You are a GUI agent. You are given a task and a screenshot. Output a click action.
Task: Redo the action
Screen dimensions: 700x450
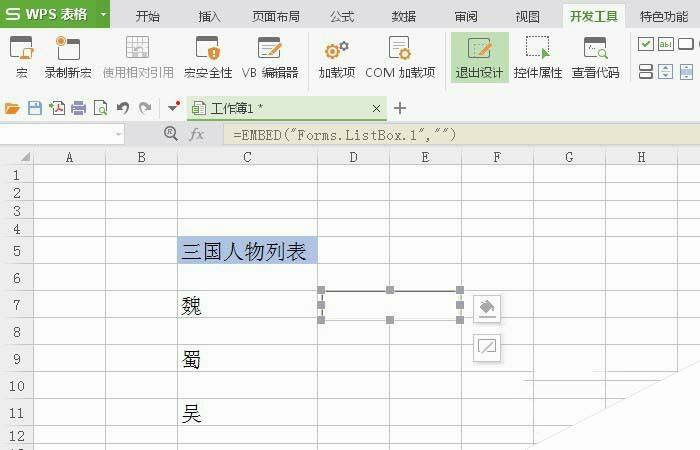point(145,108)
